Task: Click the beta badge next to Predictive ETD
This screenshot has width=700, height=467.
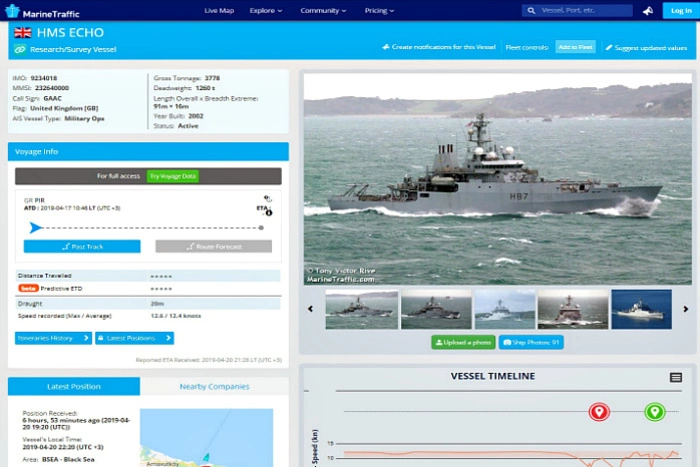Action: (x=29, y=288)
